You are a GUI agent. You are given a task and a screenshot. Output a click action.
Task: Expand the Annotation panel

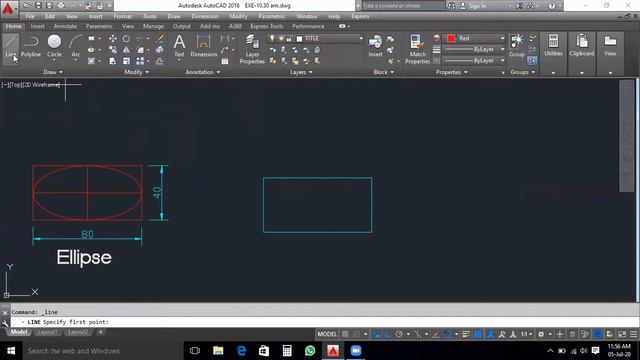pyautogui.click(x=203, y=72)
